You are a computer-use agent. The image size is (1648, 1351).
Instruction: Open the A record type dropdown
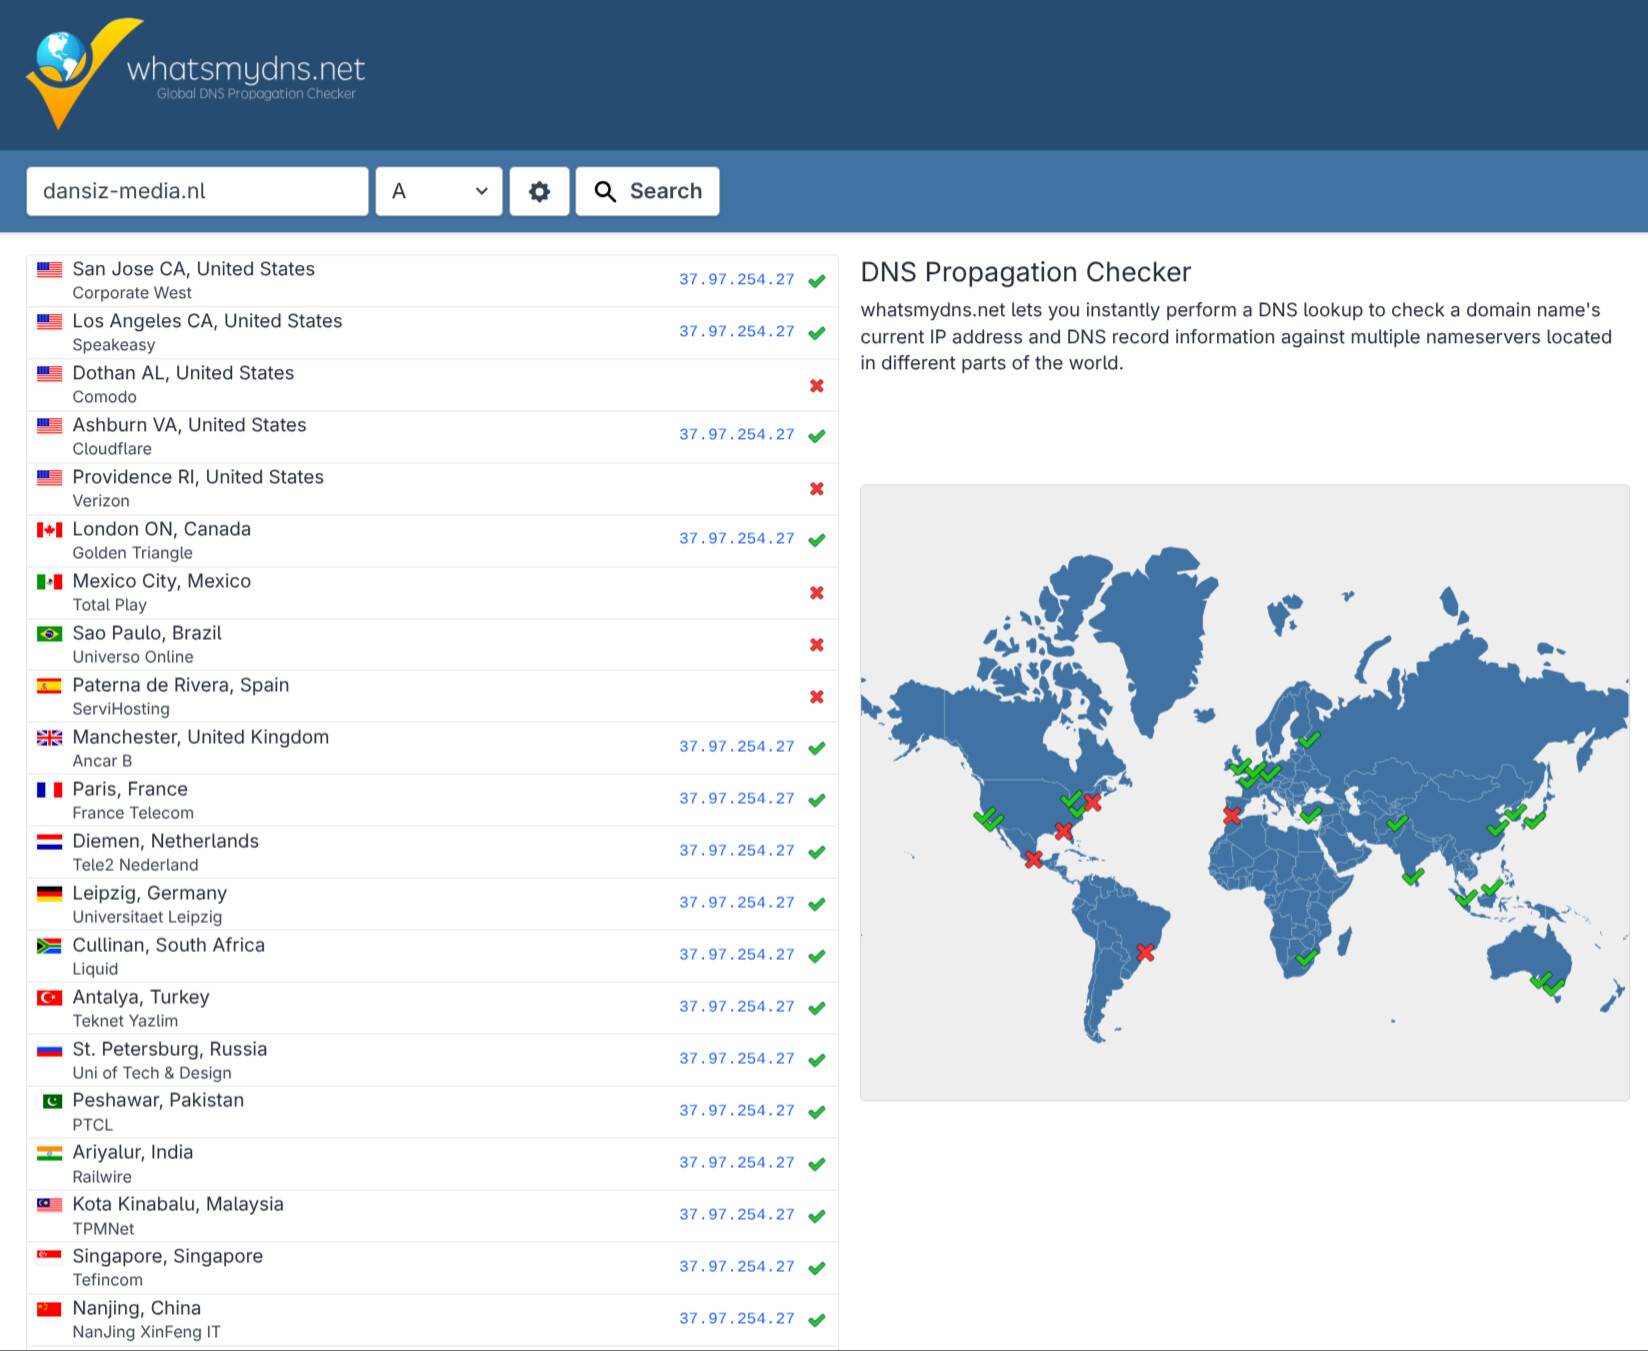coord(439,191)
